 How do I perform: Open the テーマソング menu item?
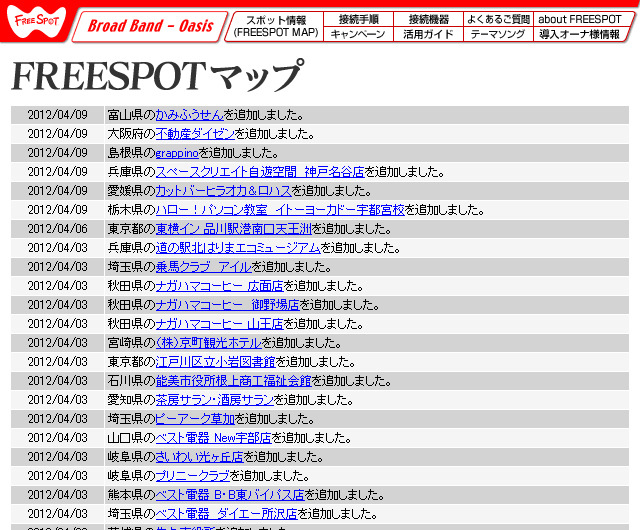498,34
